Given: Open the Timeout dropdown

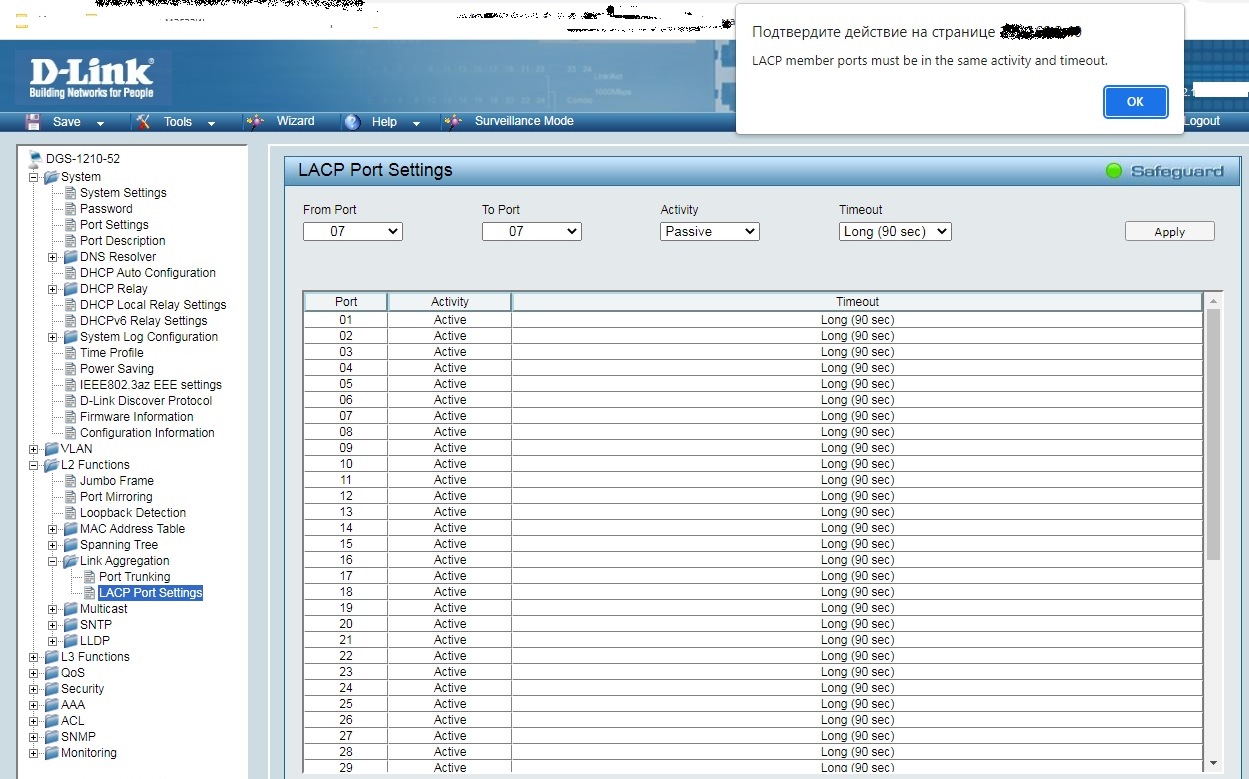Looking at the screenshot, I should (x=894, y=231).
